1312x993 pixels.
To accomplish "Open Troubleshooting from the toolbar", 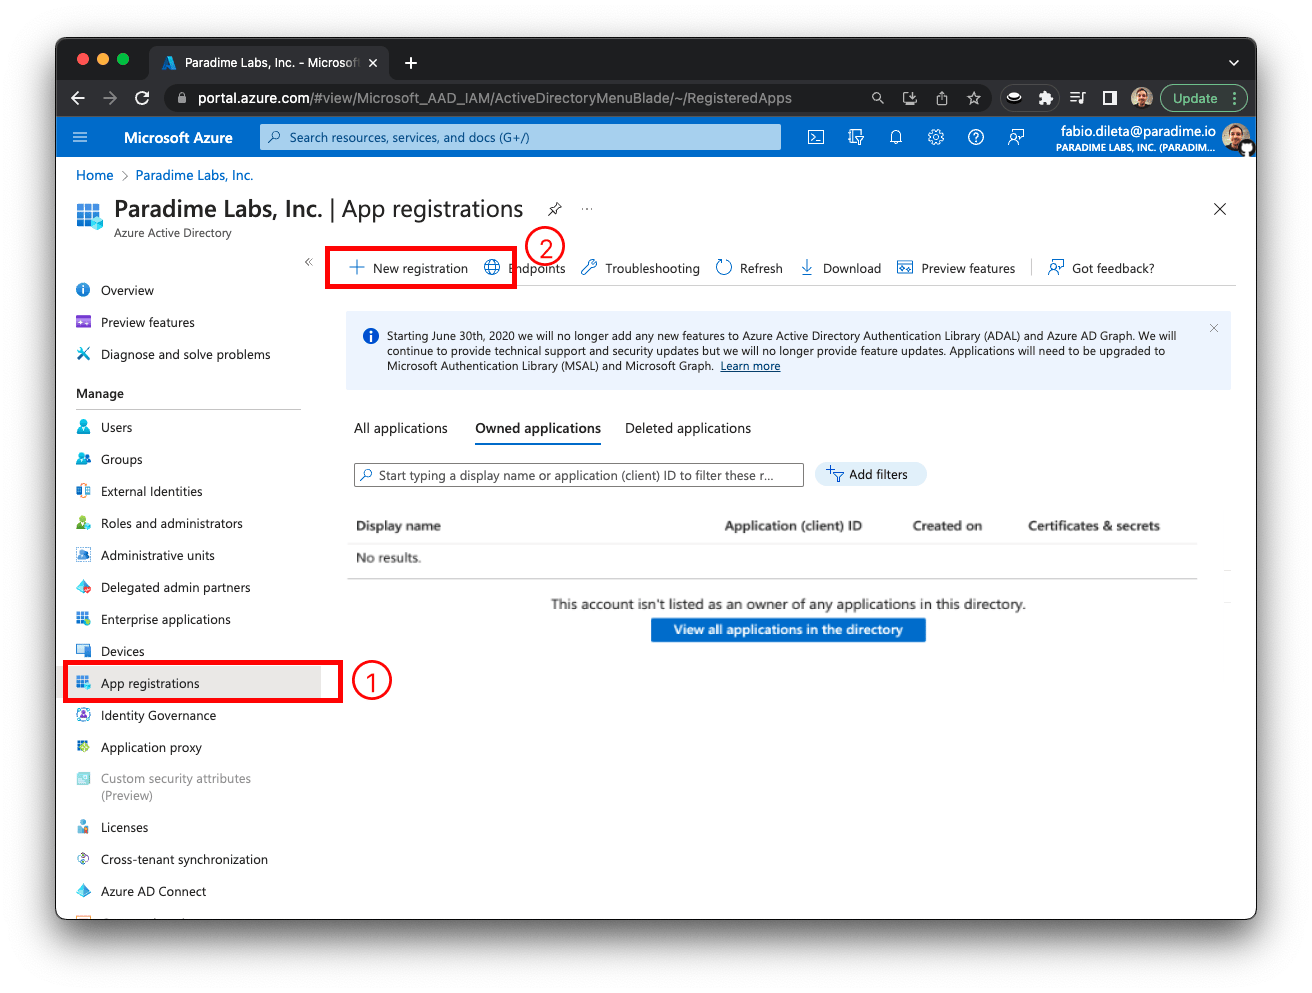I will coord(640,268).
